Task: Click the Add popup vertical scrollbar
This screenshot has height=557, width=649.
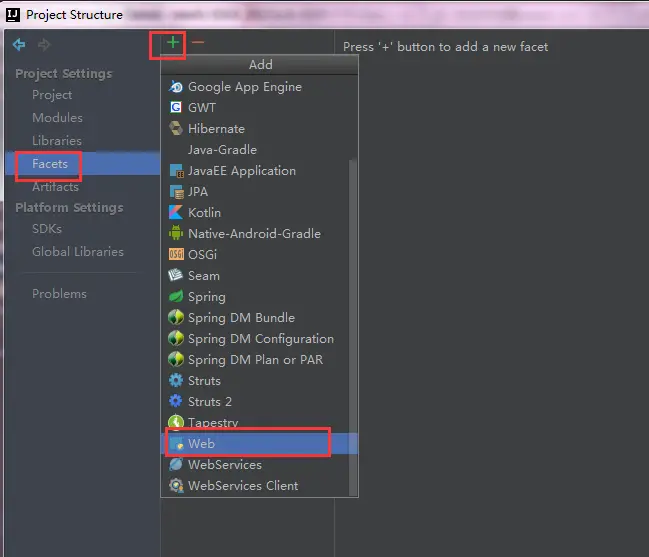Action: click(x=353, y=327)
